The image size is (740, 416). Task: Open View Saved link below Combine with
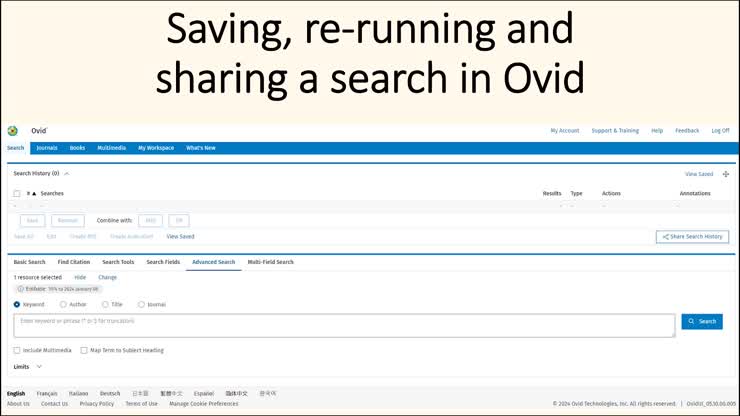(180, 237)
